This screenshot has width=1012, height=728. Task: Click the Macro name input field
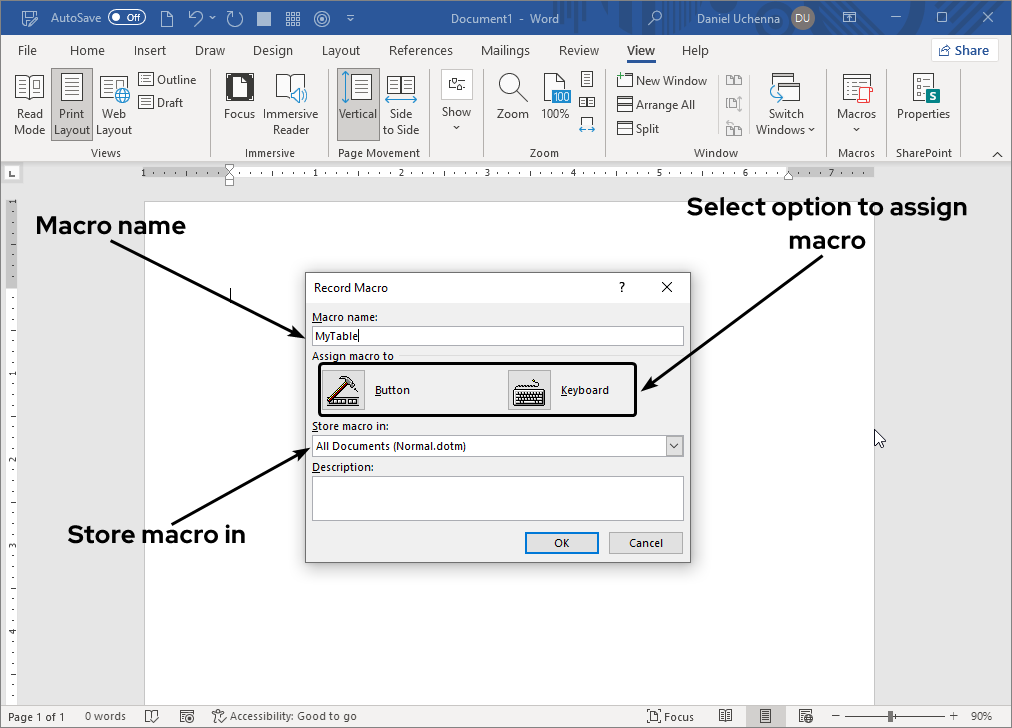497,335
